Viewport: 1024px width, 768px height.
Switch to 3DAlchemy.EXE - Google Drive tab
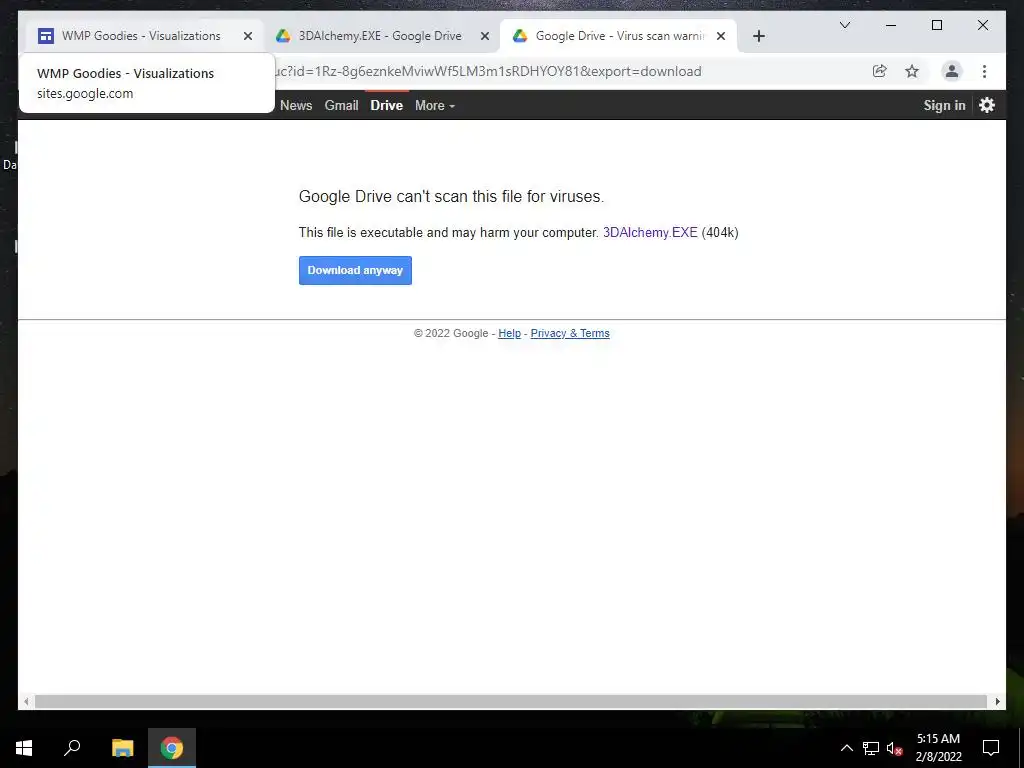(379, 36)
